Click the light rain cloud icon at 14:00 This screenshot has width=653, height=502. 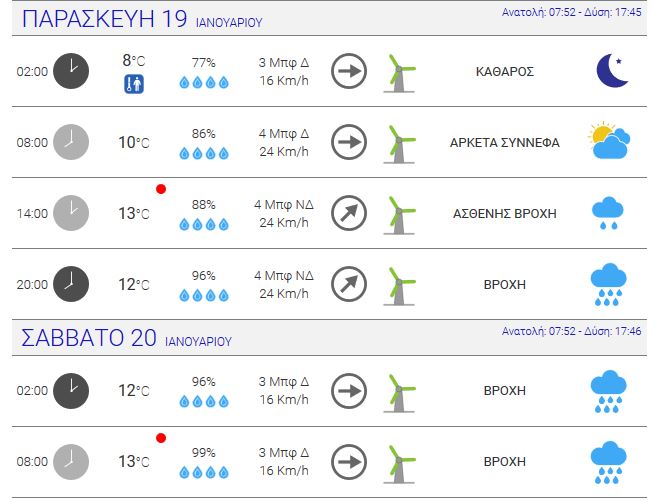point(608,213)
